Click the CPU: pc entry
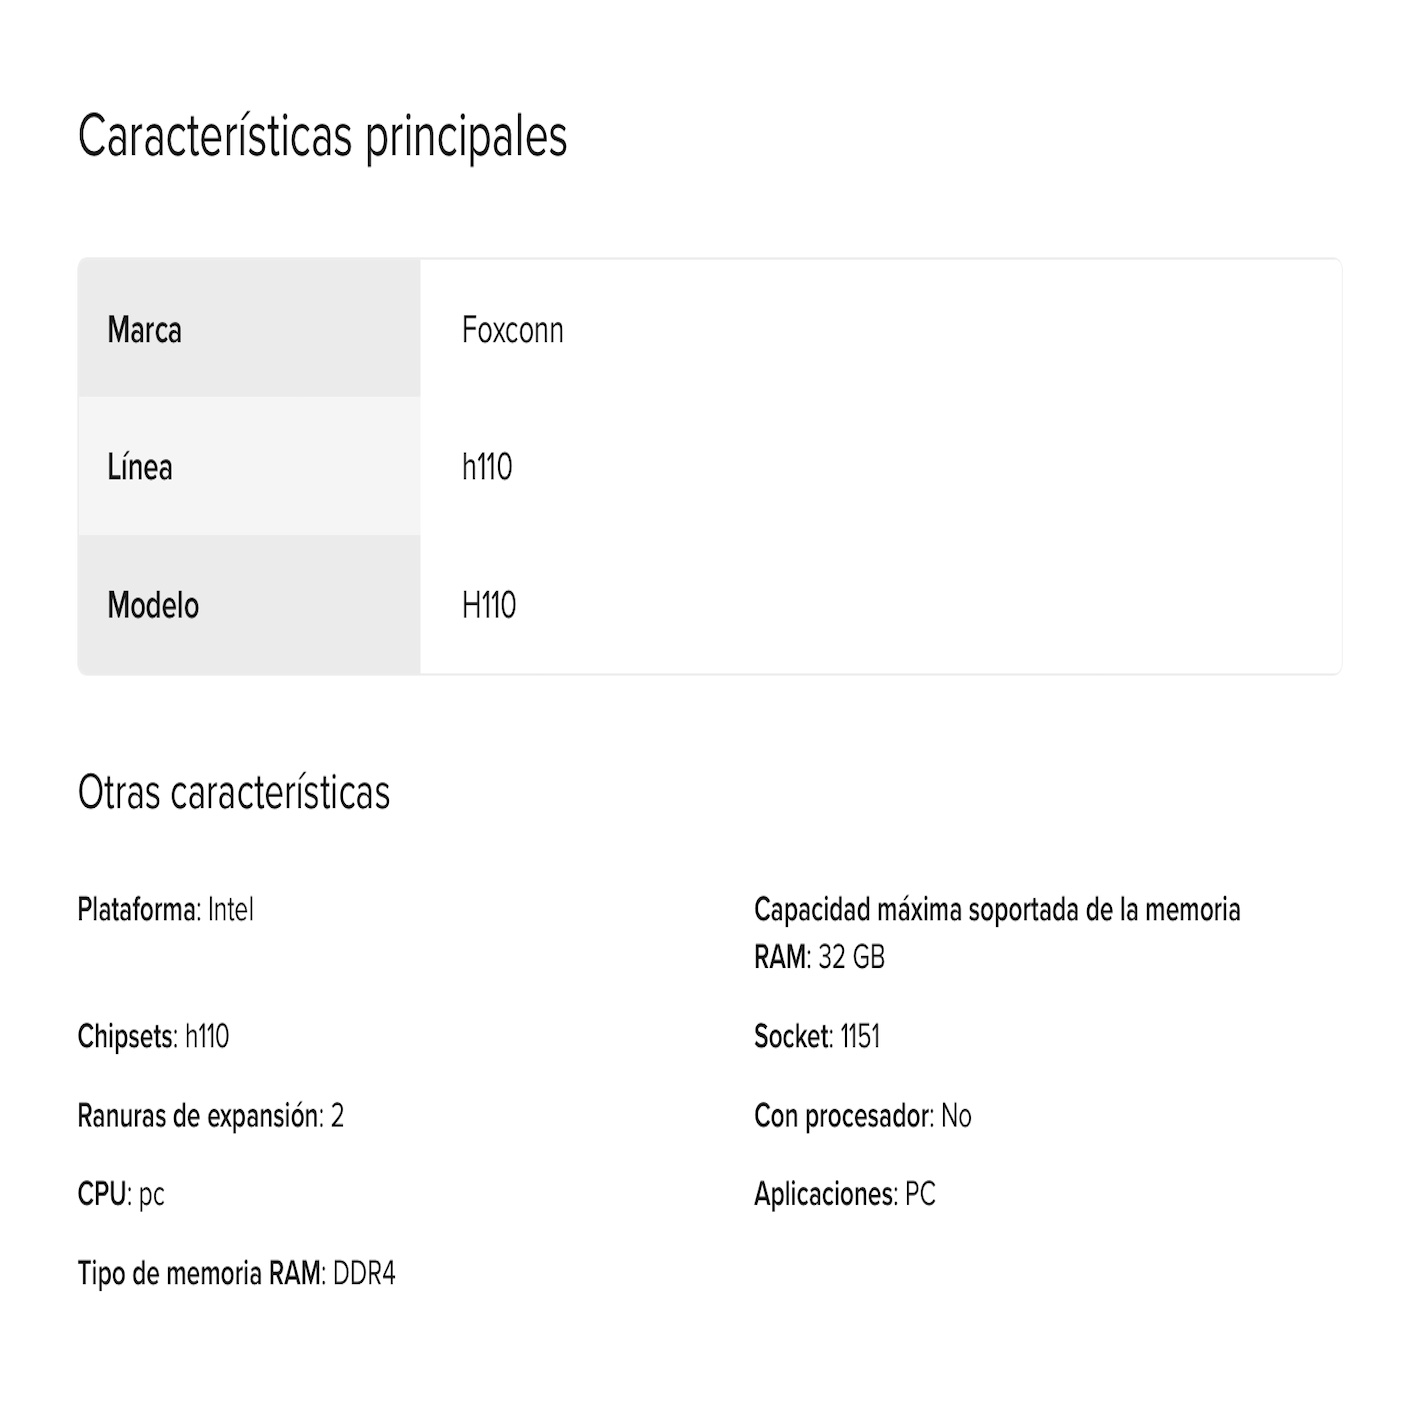 click(121, 1194)
